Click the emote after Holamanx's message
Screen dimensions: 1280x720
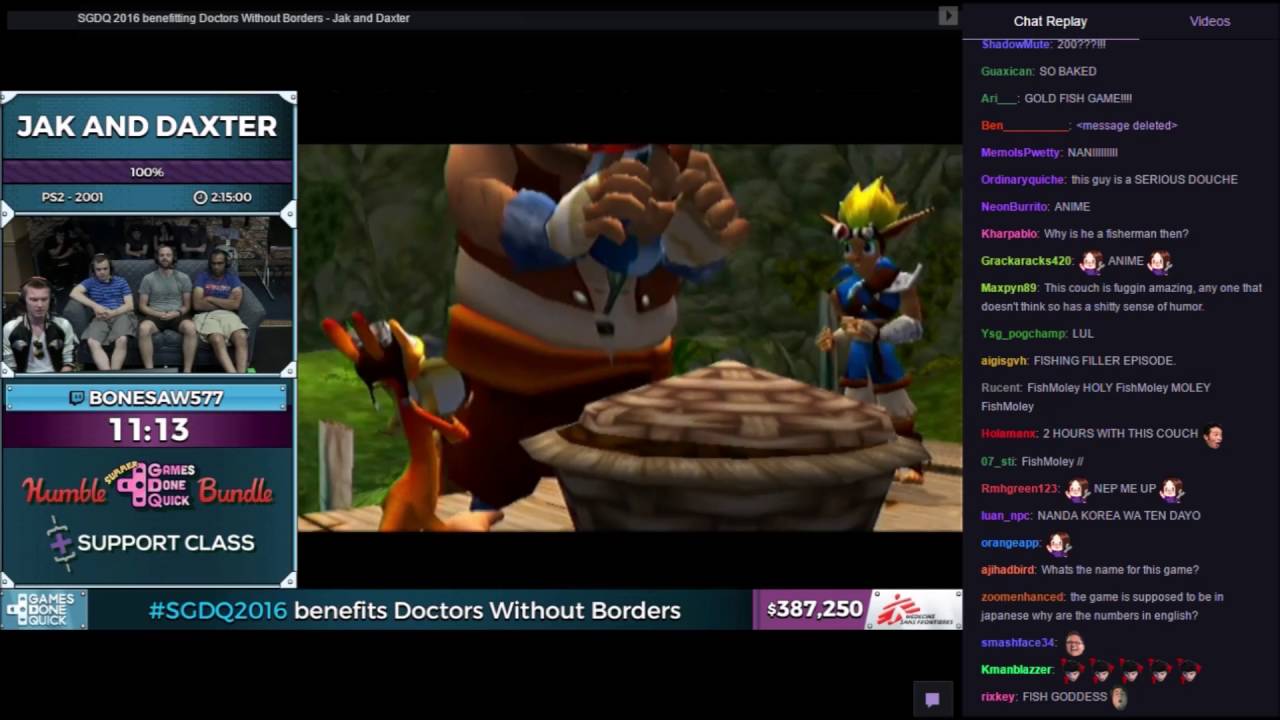click(1213, 435)
